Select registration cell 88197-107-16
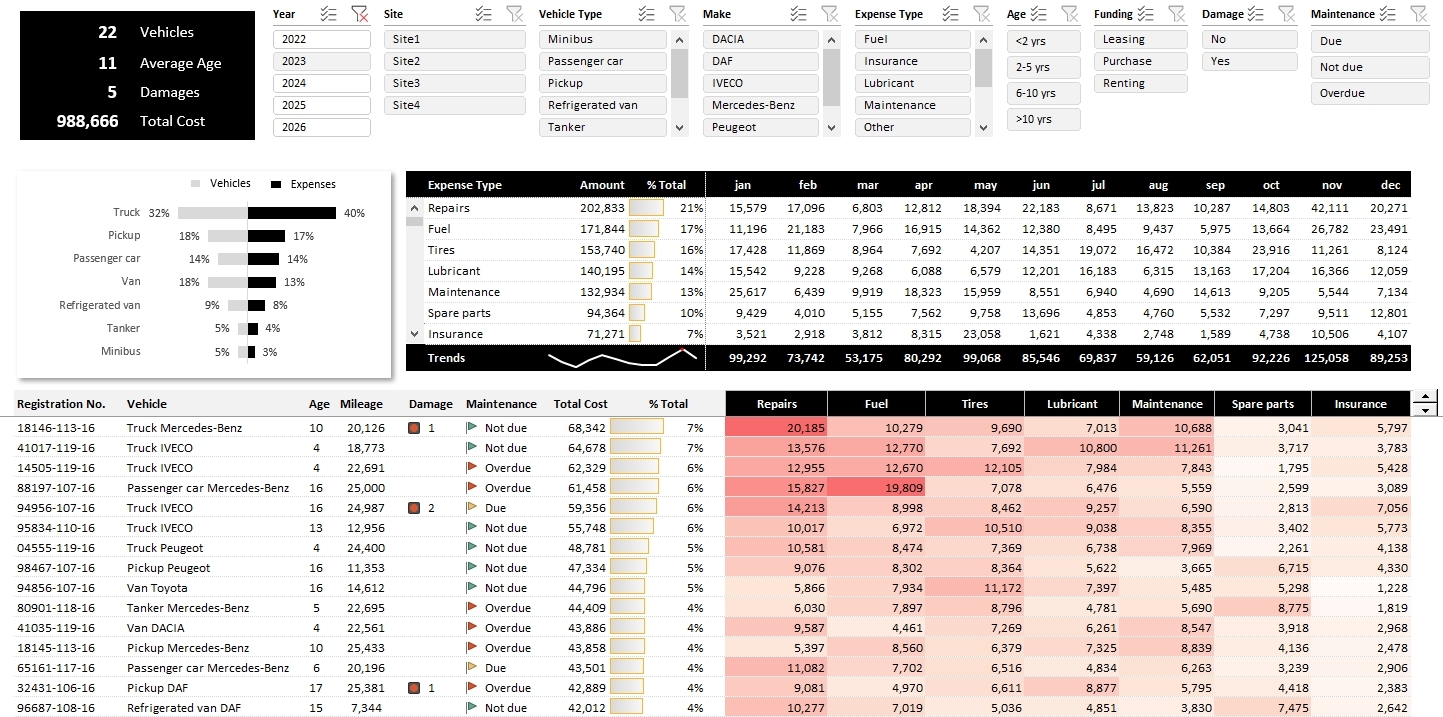 click(56, 488)
